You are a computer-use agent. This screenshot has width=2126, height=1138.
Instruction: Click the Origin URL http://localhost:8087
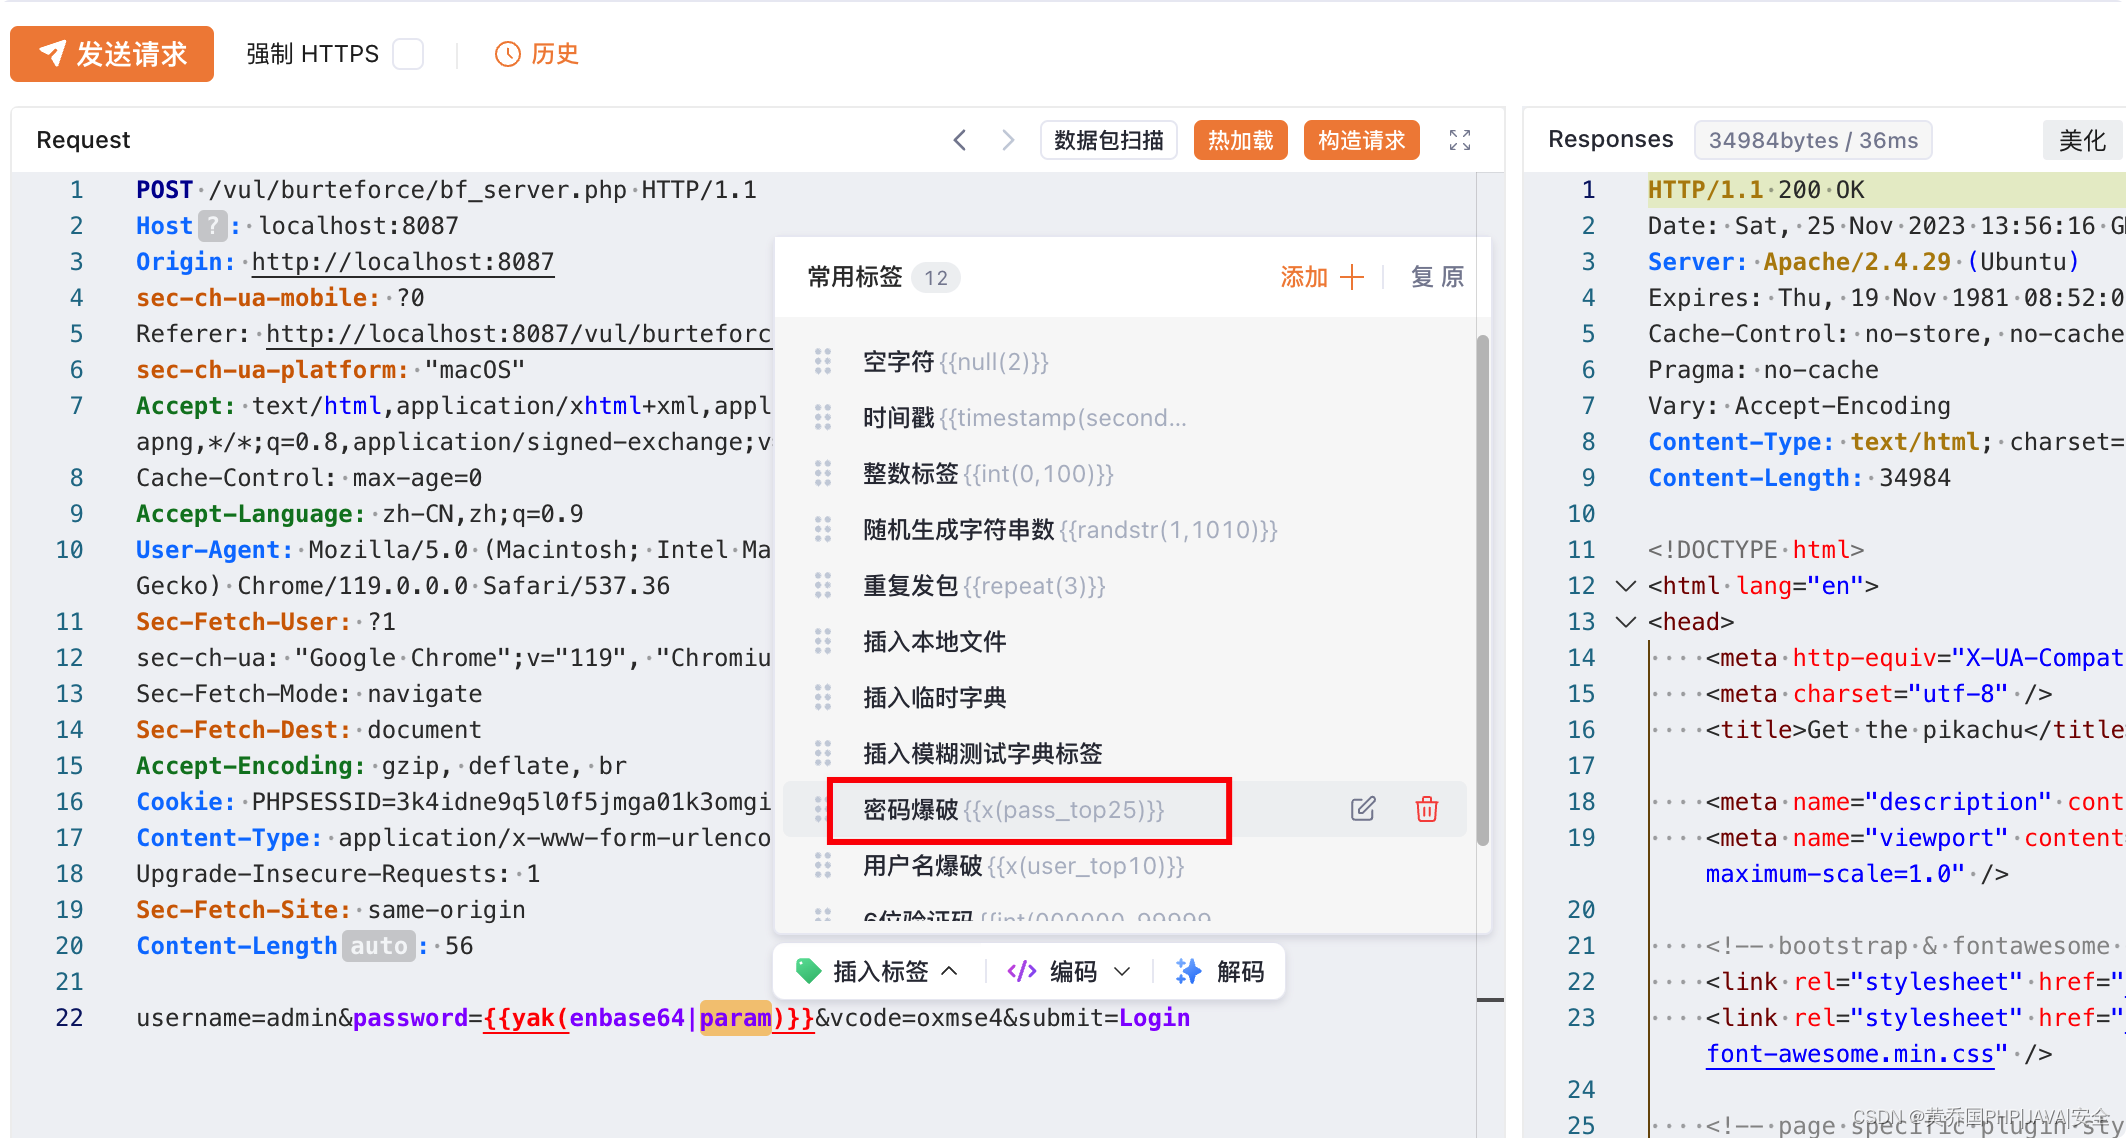403,262
